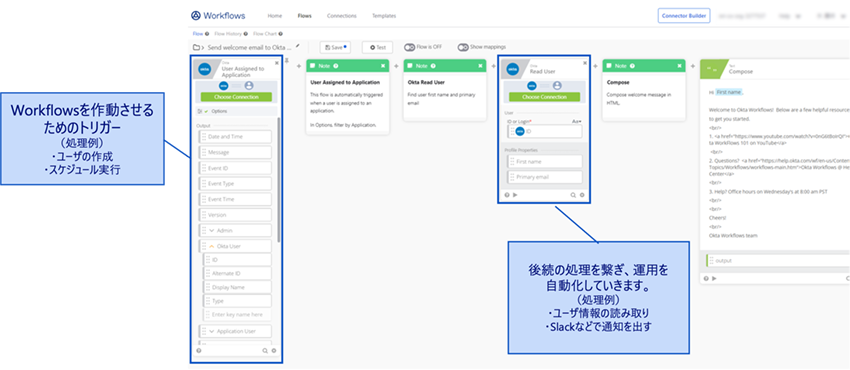Screen dimensions: 850x370
Task: Select the Display Name output field
Action: tap(237, 287)
